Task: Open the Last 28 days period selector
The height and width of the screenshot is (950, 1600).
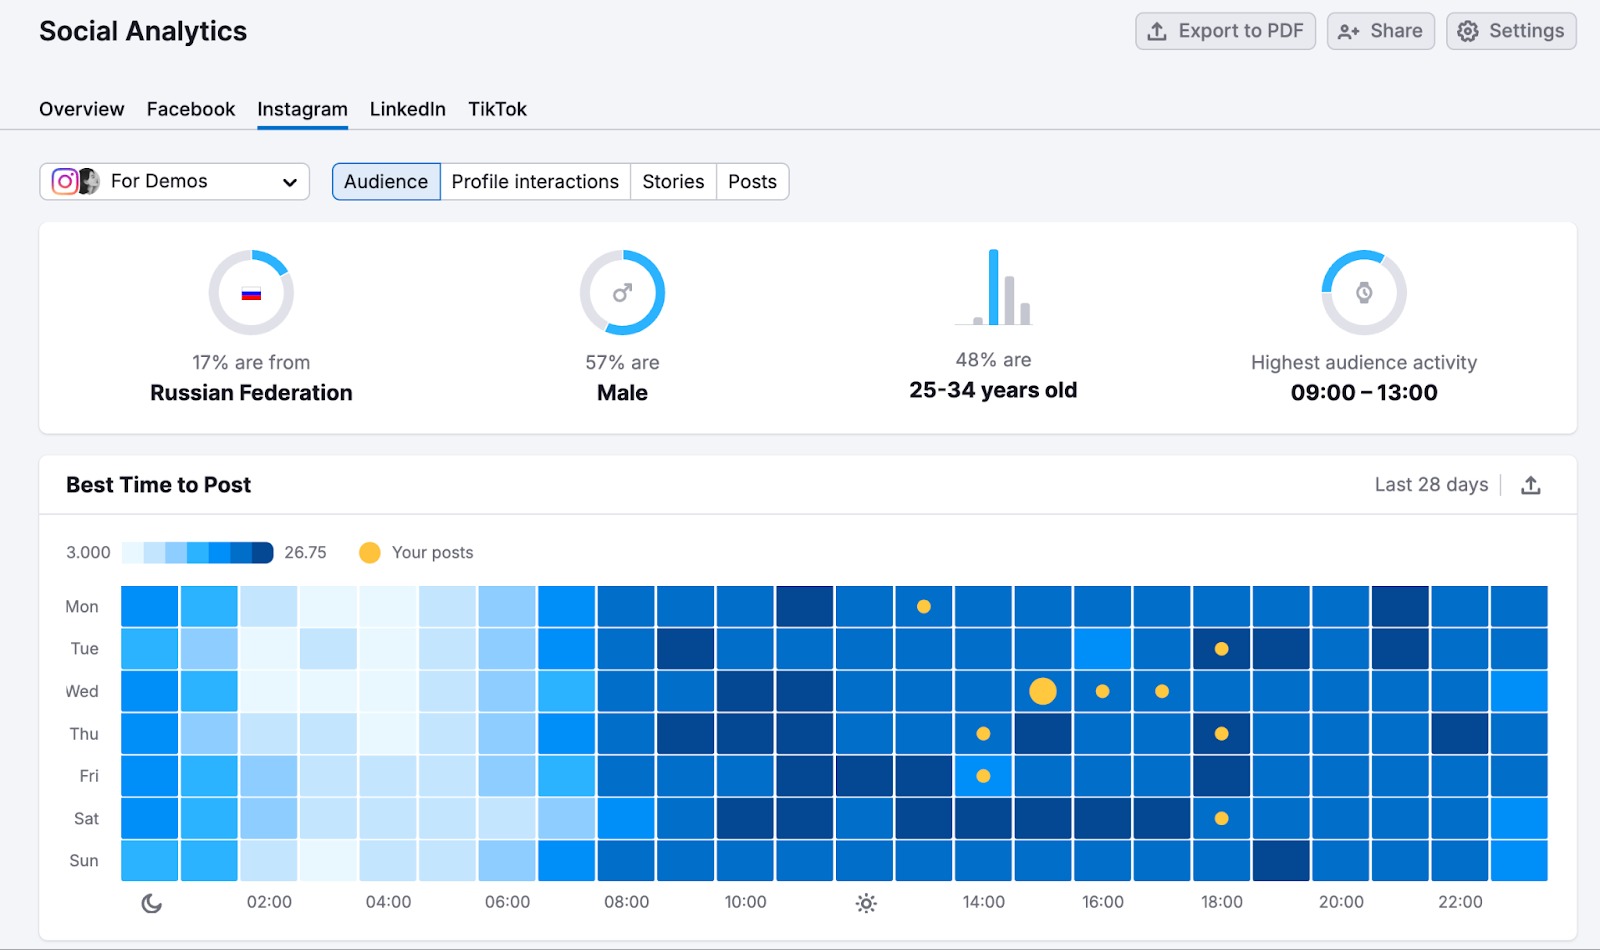Action: click(x=1431, y=485)
